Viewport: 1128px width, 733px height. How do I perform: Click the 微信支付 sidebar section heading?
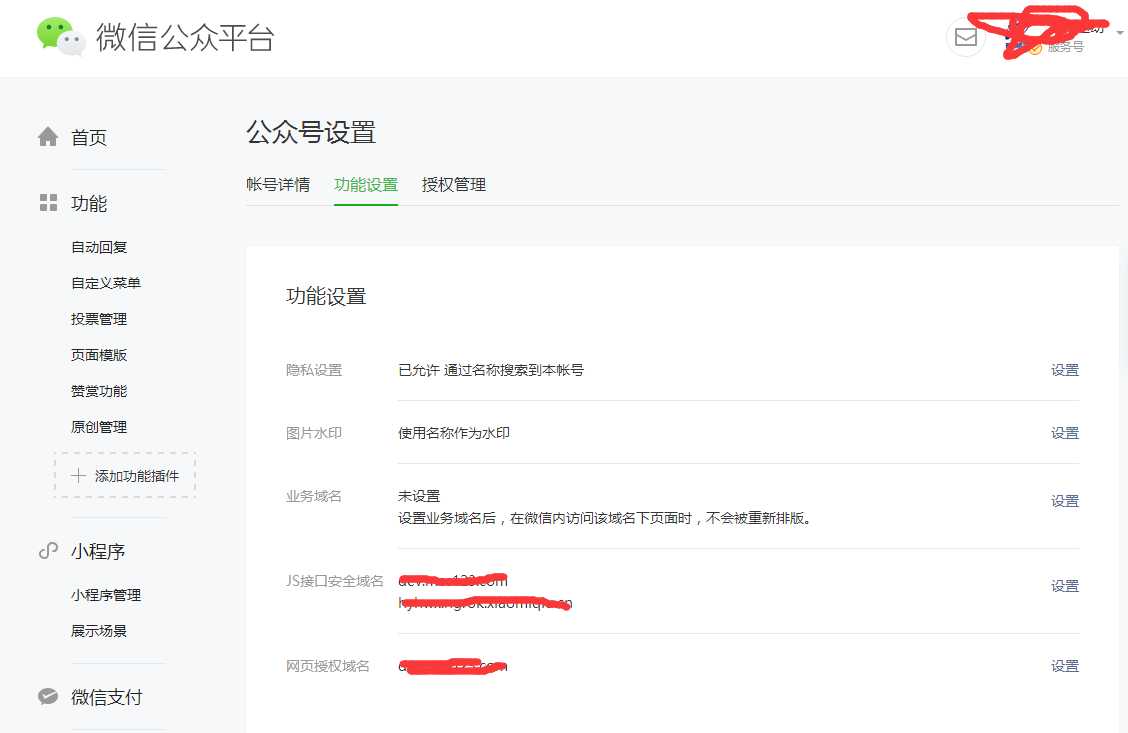pyautogui.click(x=106, y=697)
